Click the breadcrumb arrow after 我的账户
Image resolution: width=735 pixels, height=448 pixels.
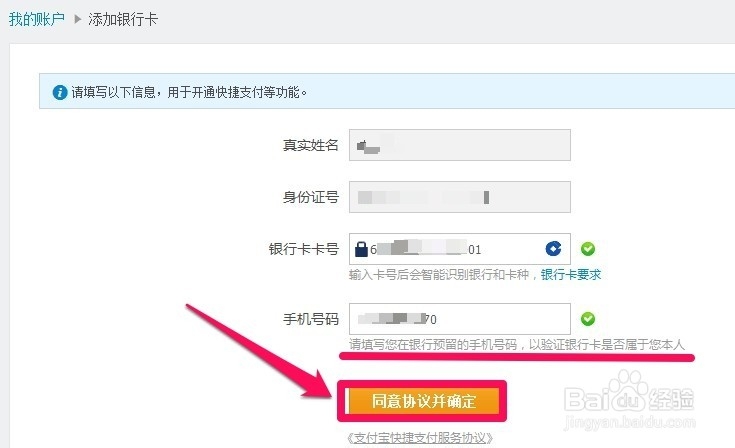pos(78,19)
